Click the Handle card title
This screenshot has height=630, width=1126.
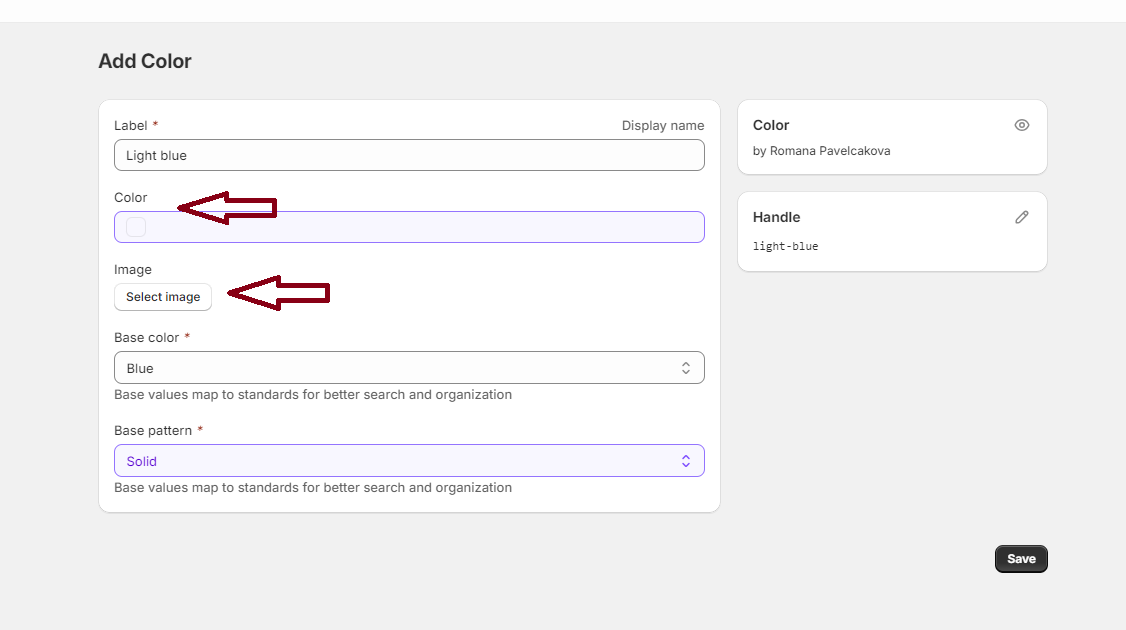click(776, 217)
